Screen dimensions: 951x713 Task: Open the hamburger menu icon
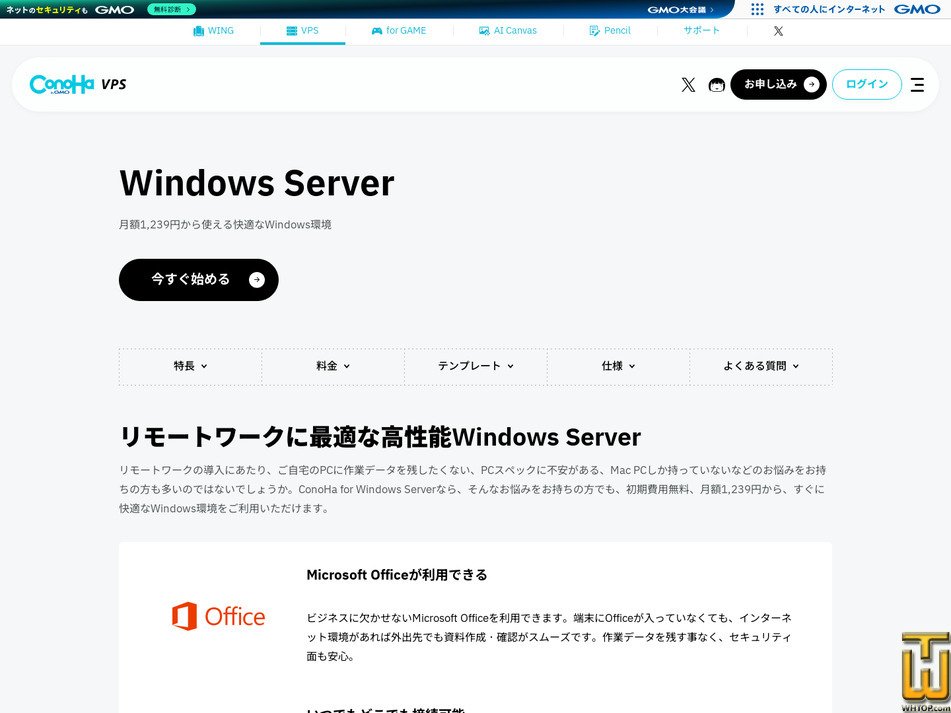pyautogui.click(x=917, y=85)
